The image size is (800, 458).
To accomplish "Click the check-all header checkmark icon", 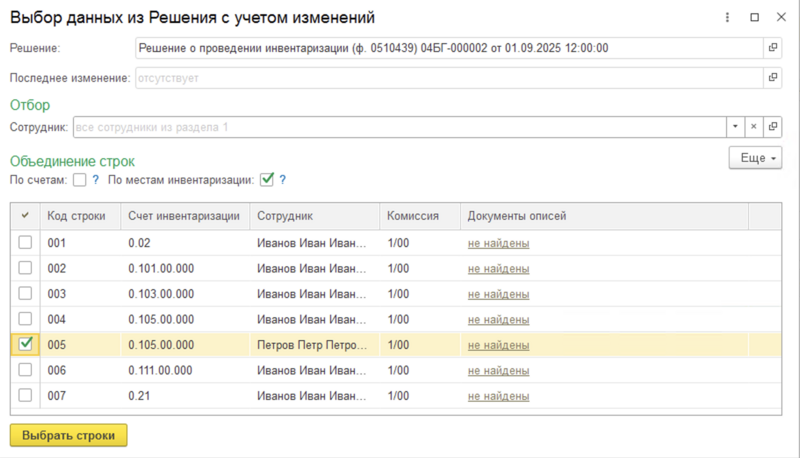I will tap(25, 216).
